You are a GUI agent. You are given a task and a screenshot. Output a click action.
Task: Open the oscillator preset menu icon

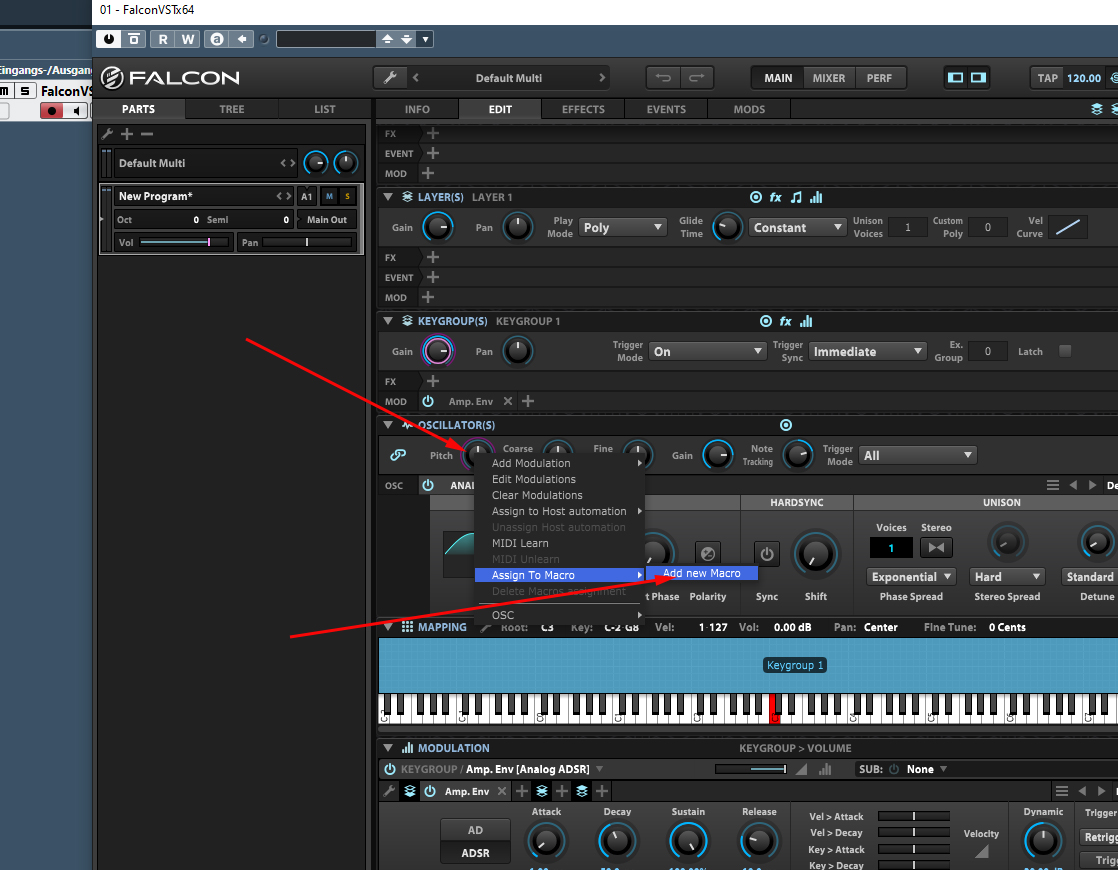(1052, 486)
